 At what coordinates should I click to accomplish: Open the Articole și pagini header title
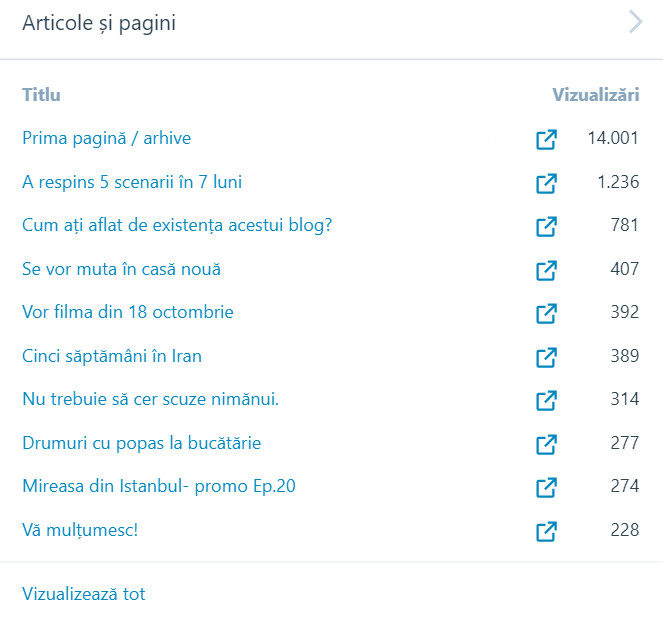(99, 23)
